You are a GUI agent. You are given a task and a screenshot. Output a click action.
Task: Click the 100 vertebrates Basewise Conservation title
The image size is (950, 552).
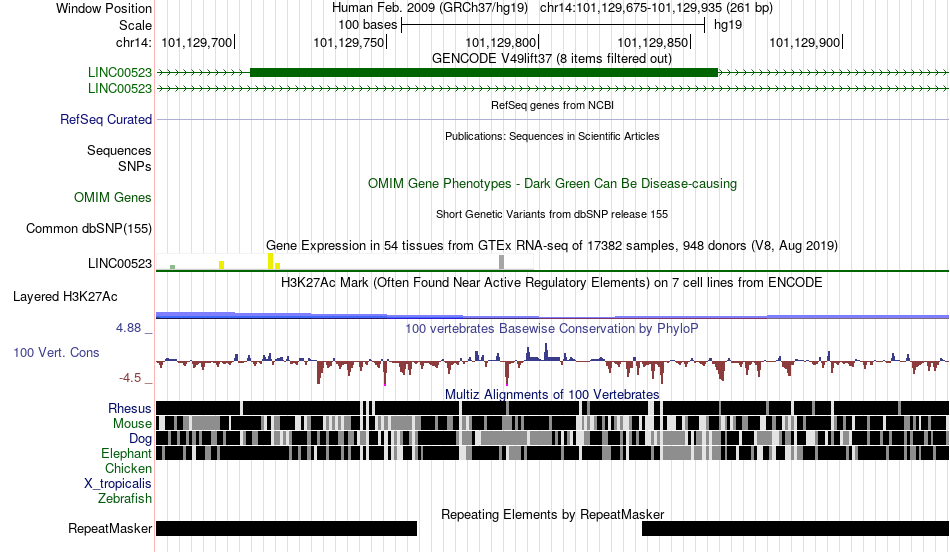(552, 328)
